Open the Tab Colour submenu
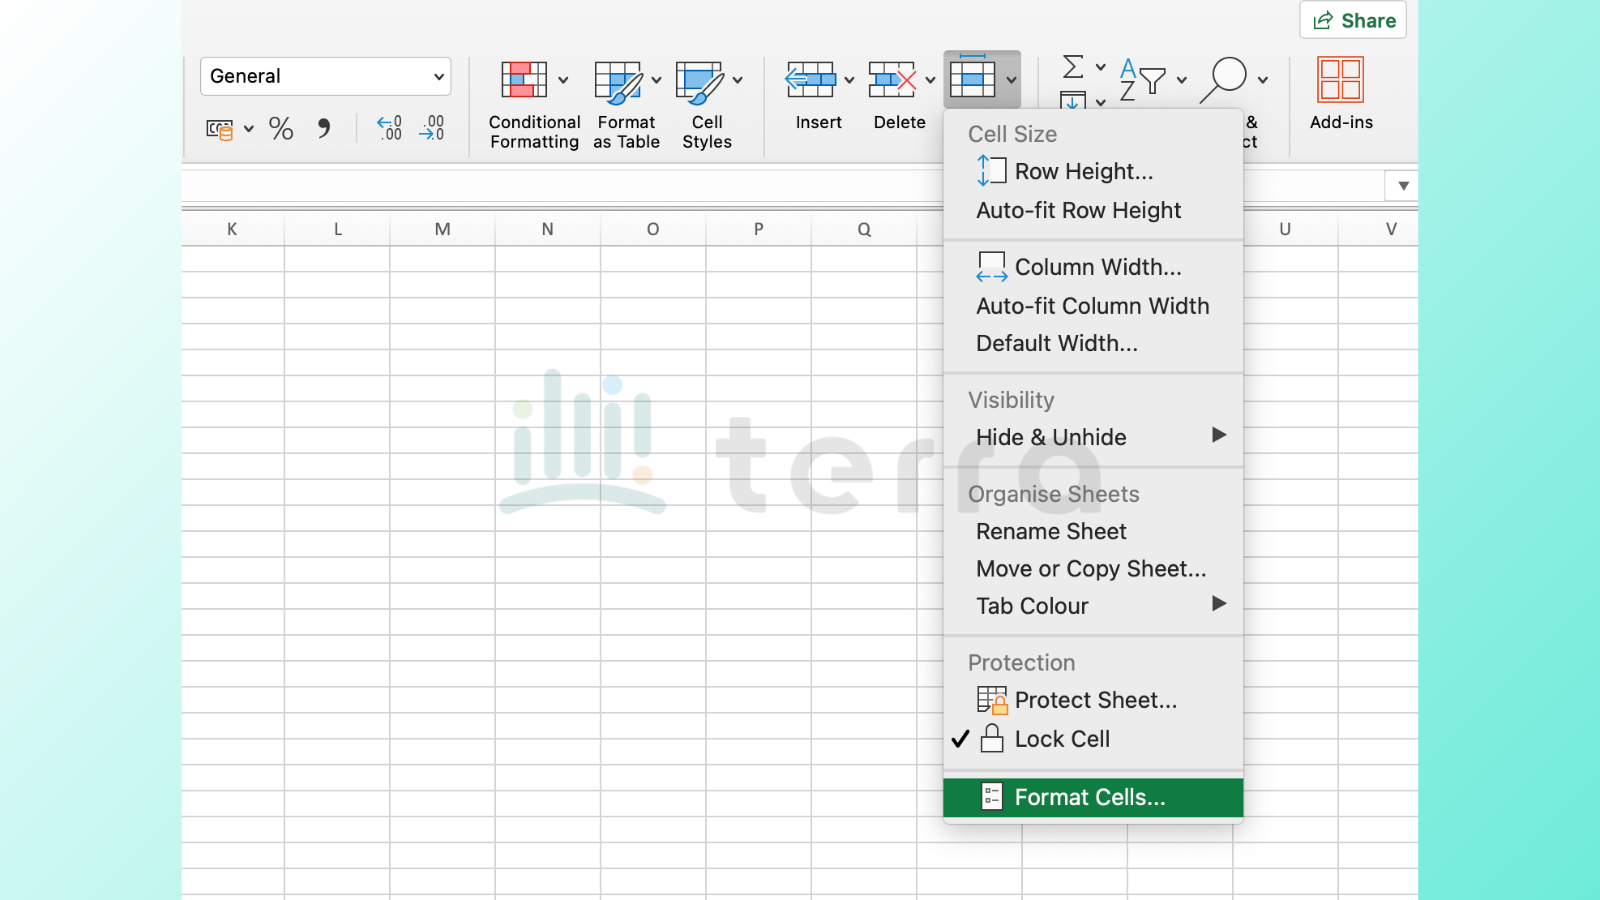The height and width of the screenshot is (900, 1600). click(1093, 606)
